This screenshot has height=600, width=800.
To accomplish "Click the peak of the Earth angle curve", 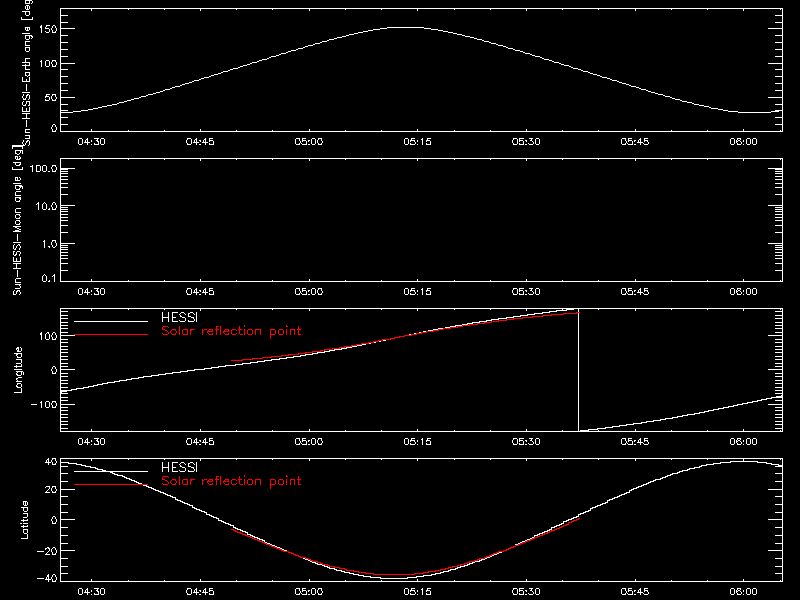I will [406, 28].
